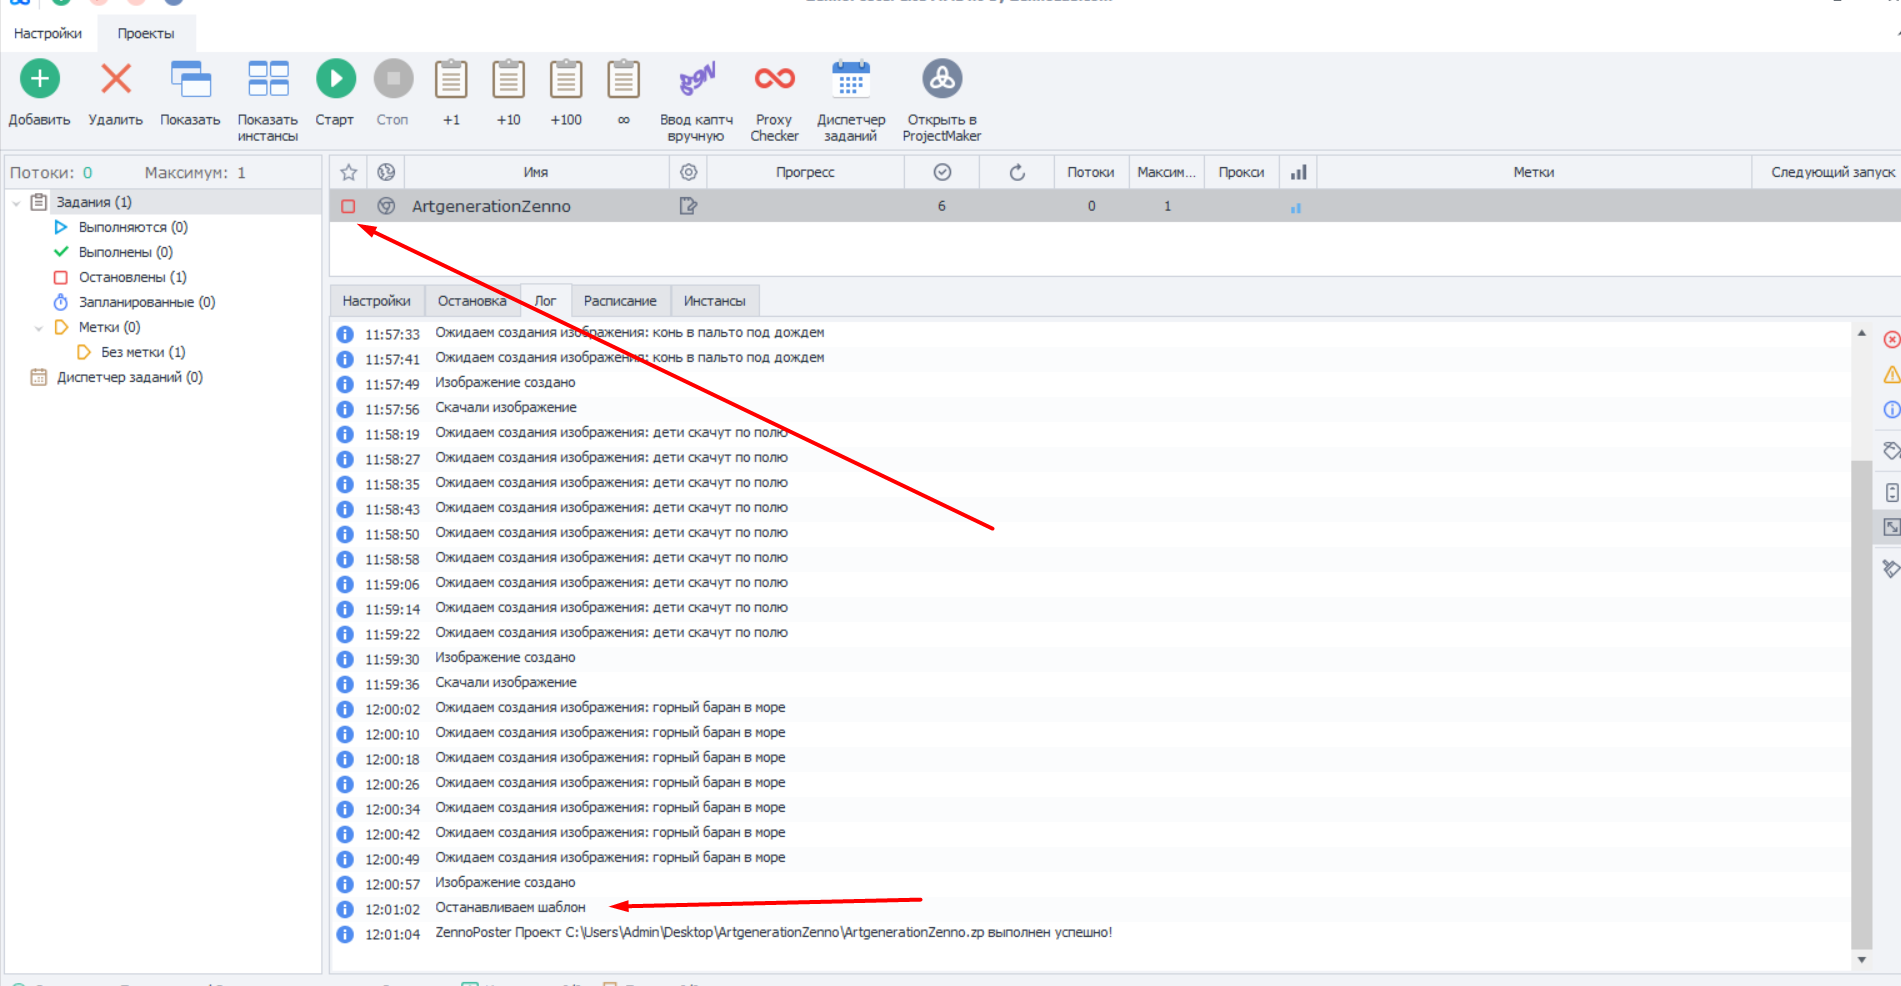Viewport: 1901px width, 986px height.
Task: Click the red stopped status square of ArtgenerationZenno
Action: pos(348,206)
